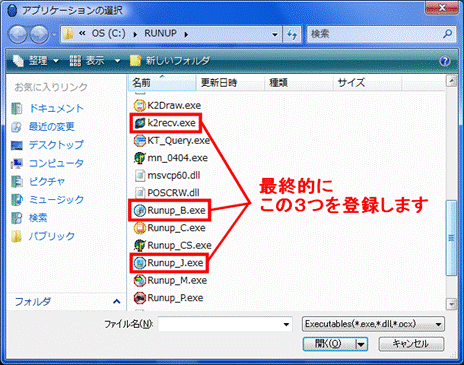
Task: Click the 最近の変更 sidebar icon
Action: click(x=17, y=127)
